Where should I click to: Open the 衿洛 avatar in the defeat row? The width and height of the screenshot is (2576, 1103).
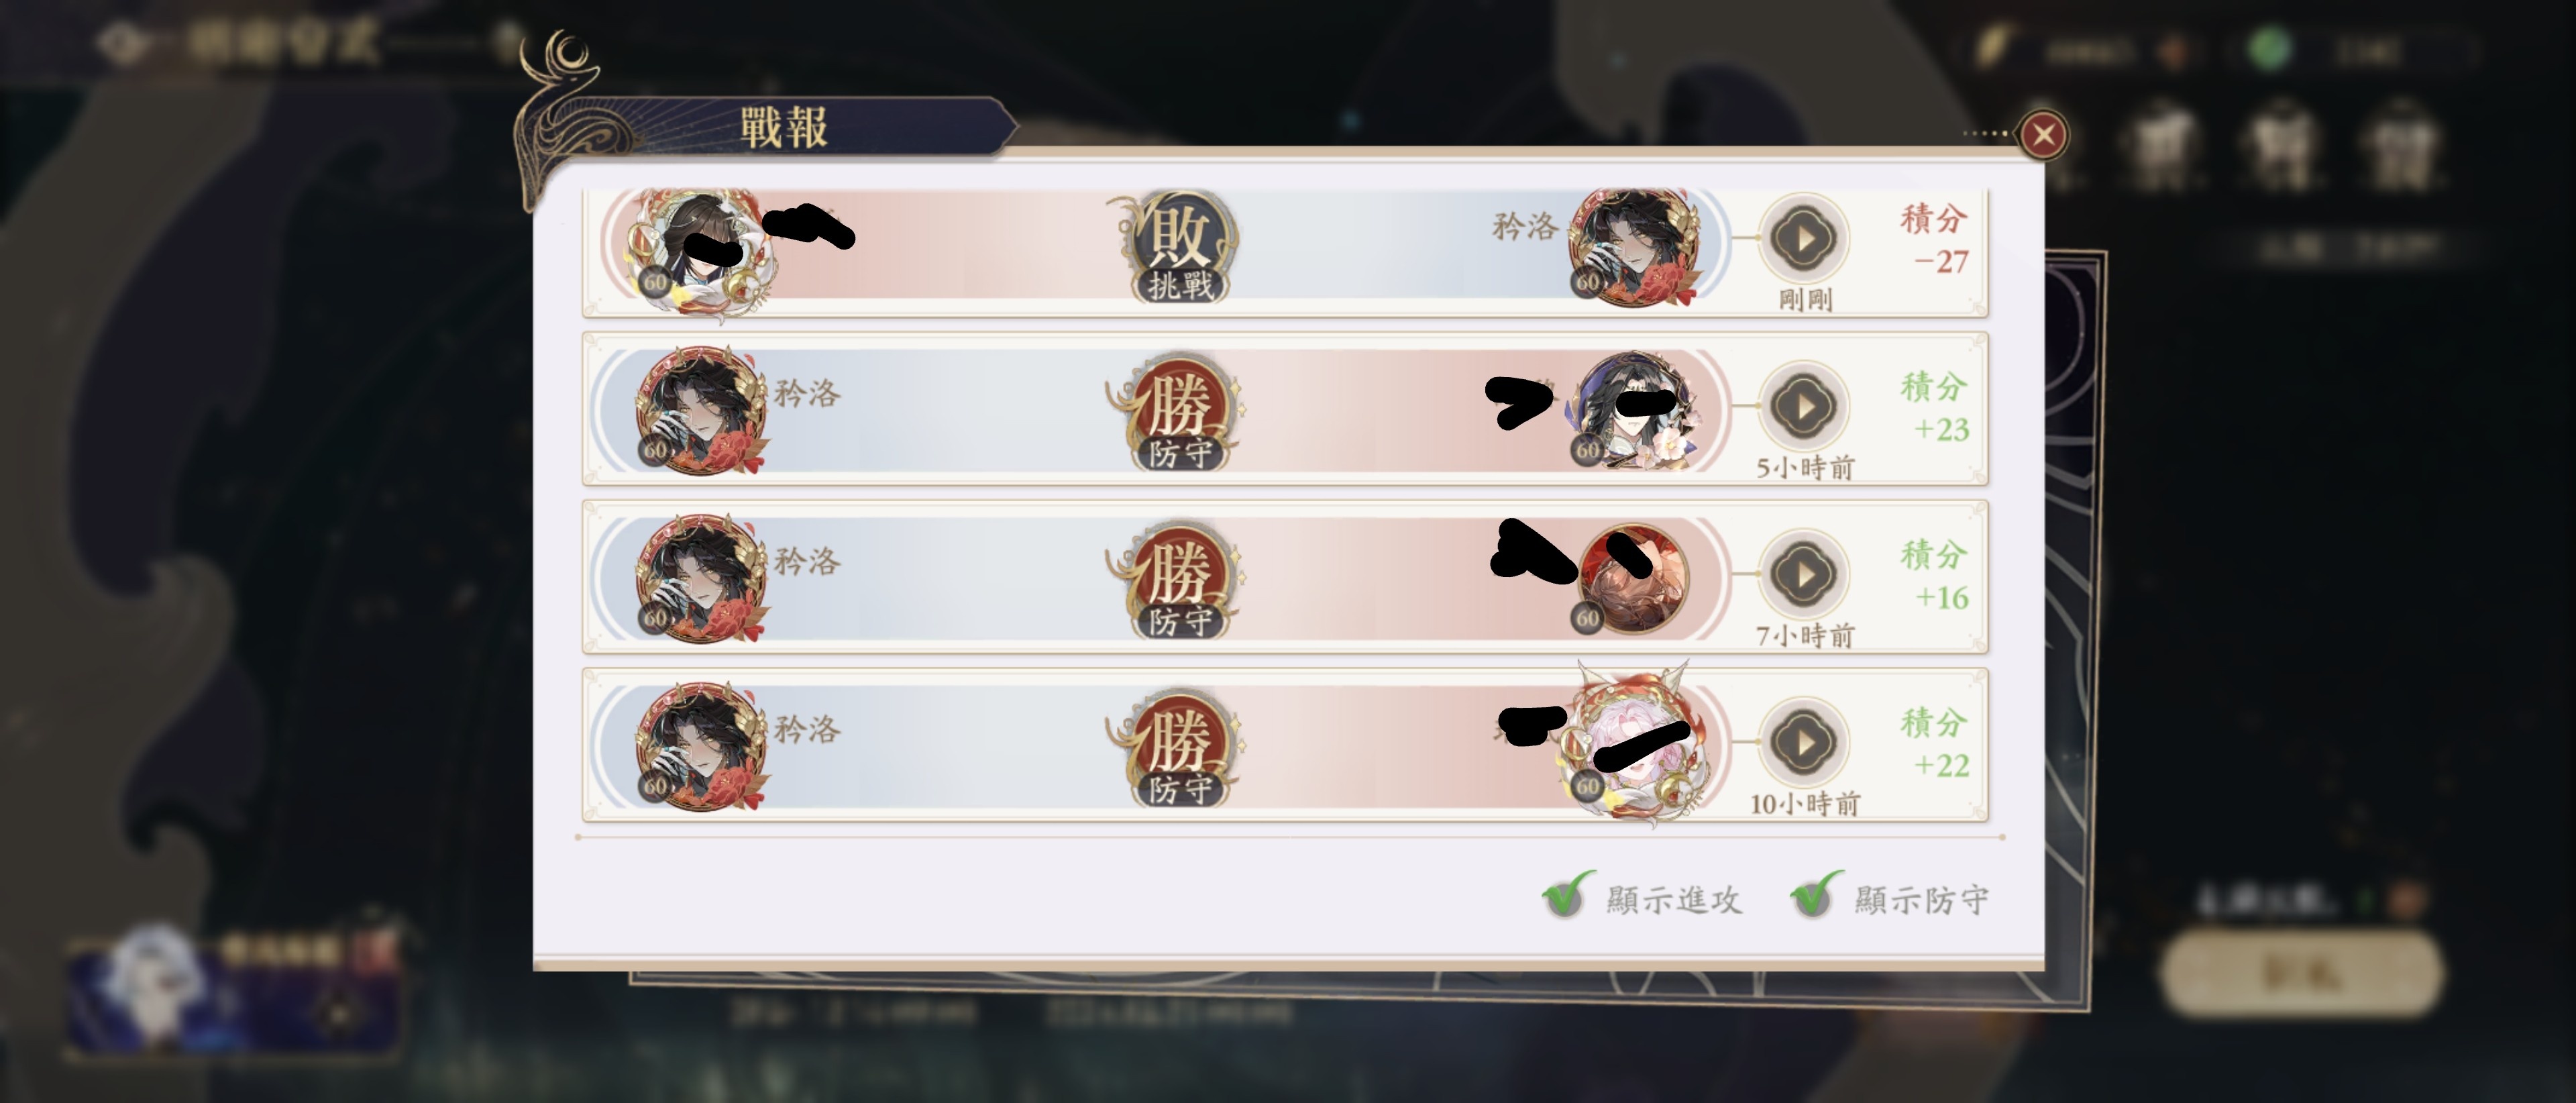[1632, 246]
